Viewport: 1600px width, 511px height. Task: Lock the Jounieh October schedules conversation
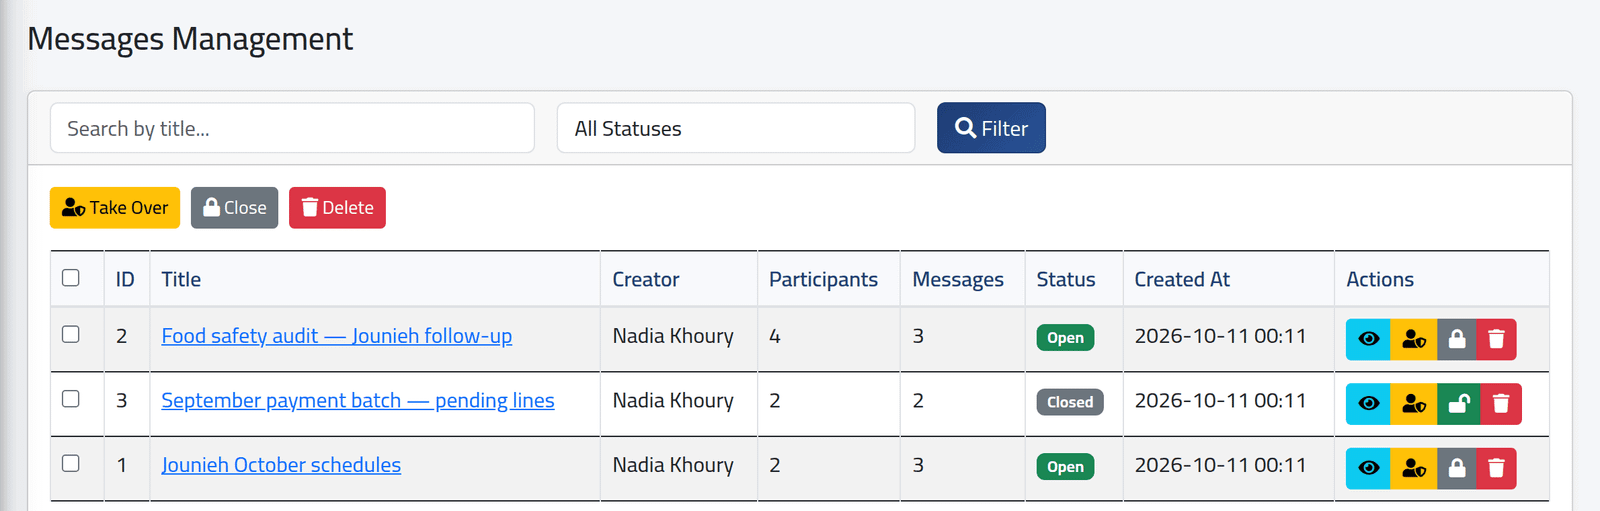(1457, 468)
